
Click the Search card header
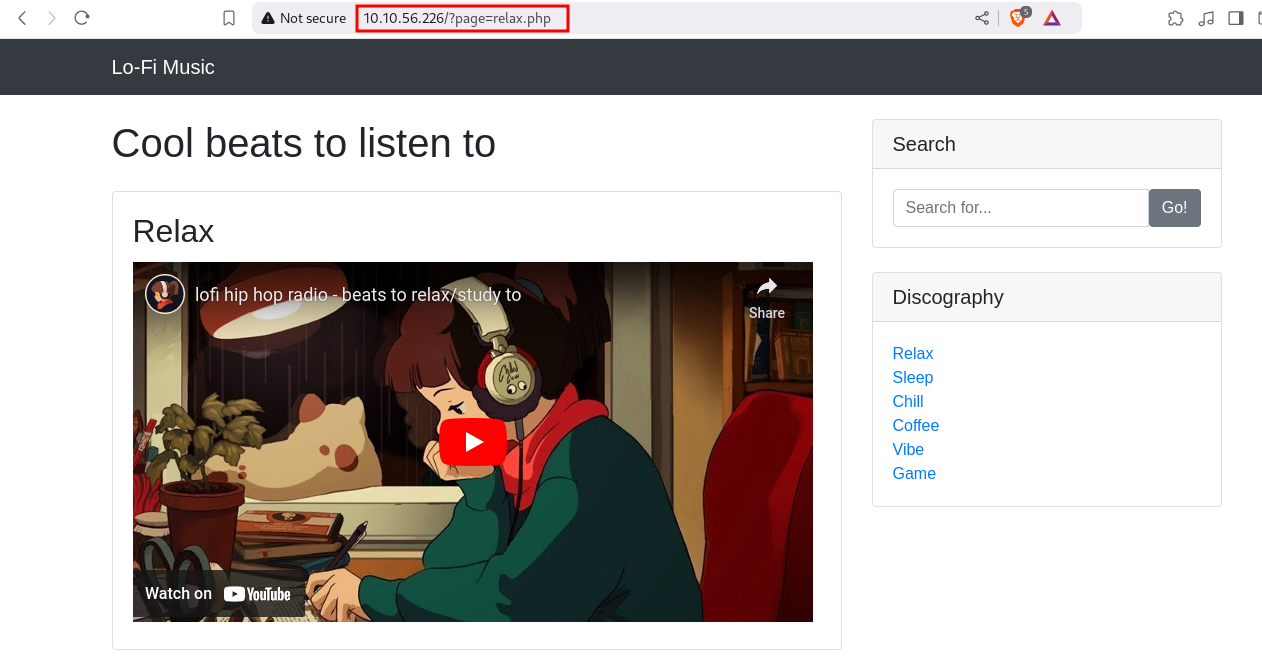[x=1047, y=144]
